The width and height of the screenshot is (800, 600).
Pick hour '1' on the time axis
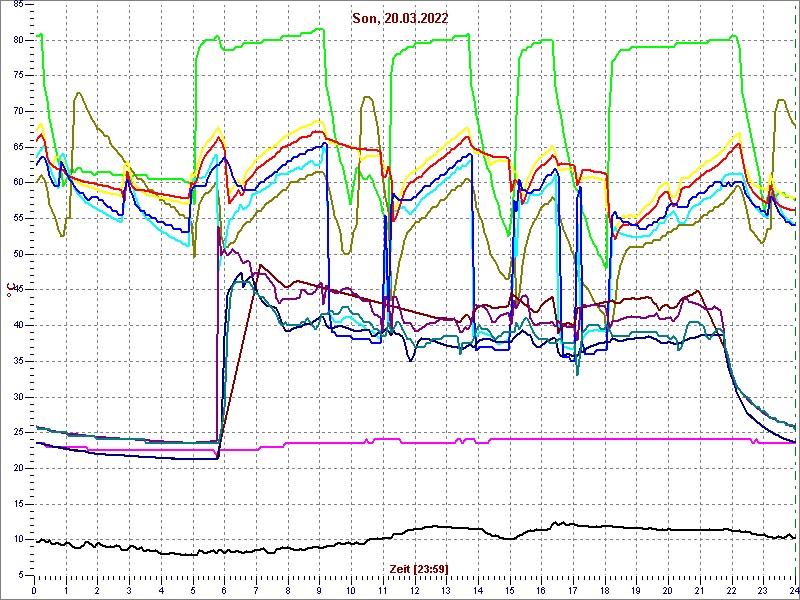(66, 589)
